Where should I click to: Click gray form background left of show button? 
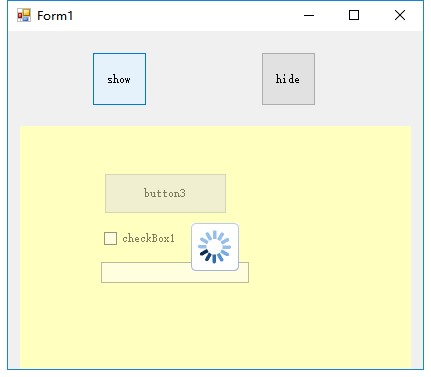tap(50, 79)
